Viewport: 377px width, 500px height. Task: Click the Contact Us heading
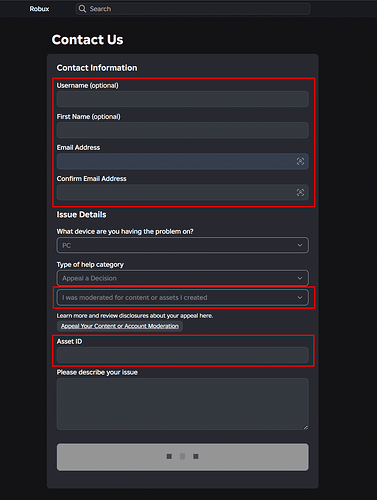(87, 40)
